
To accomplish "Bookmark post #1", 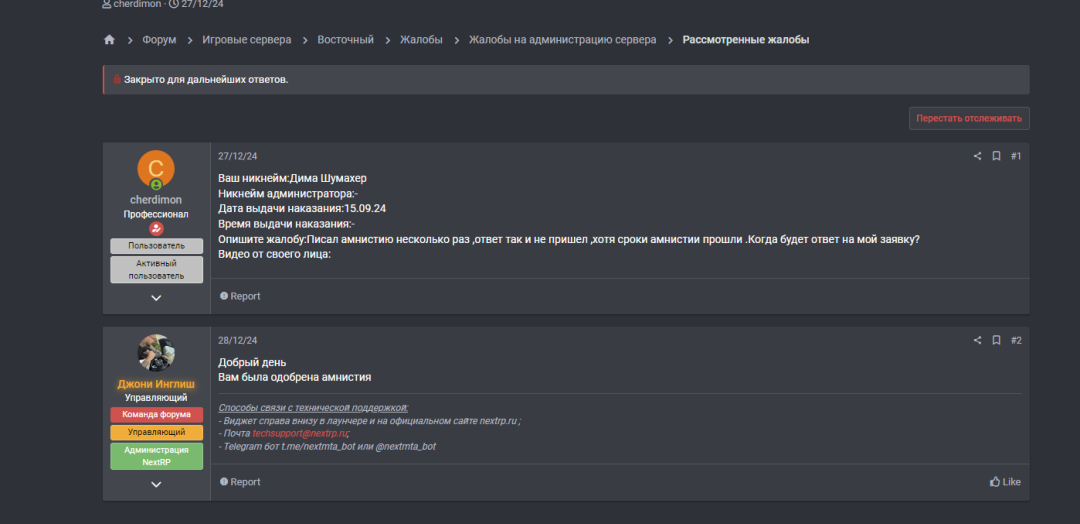I will [x=996, y=156].
